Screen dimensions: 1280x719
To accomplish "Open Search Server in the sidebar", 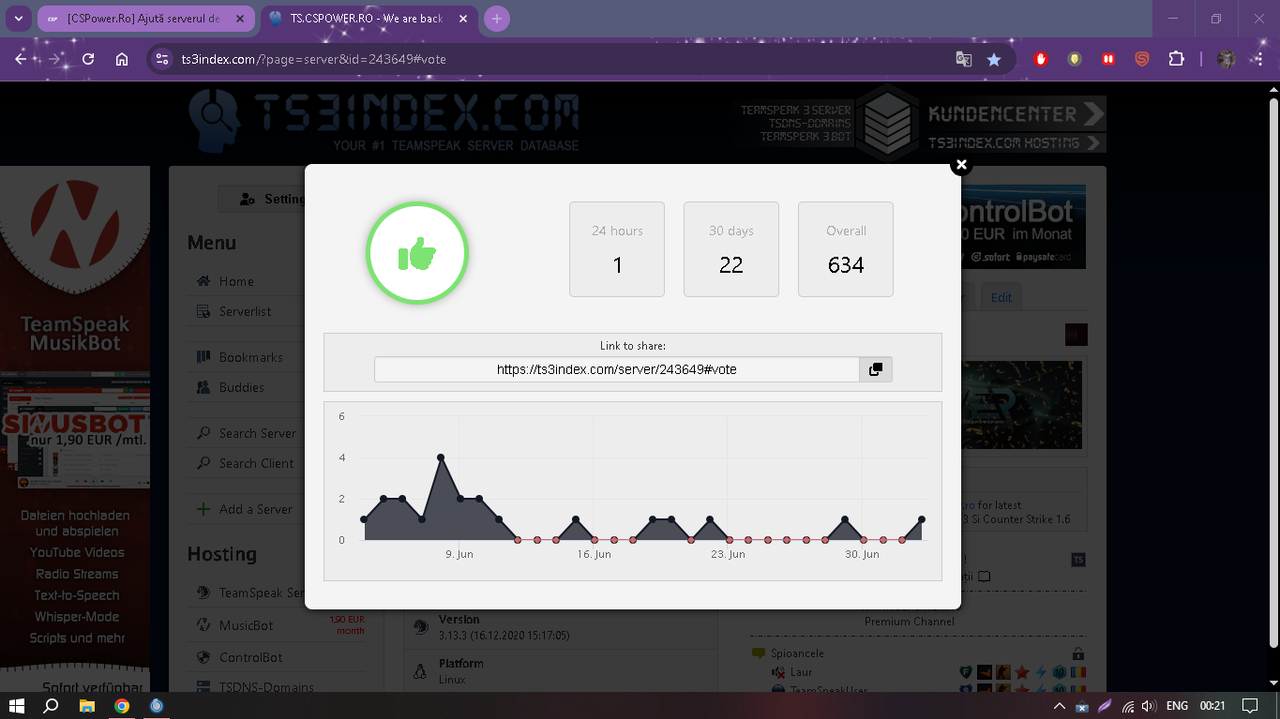I will point(257,434).
